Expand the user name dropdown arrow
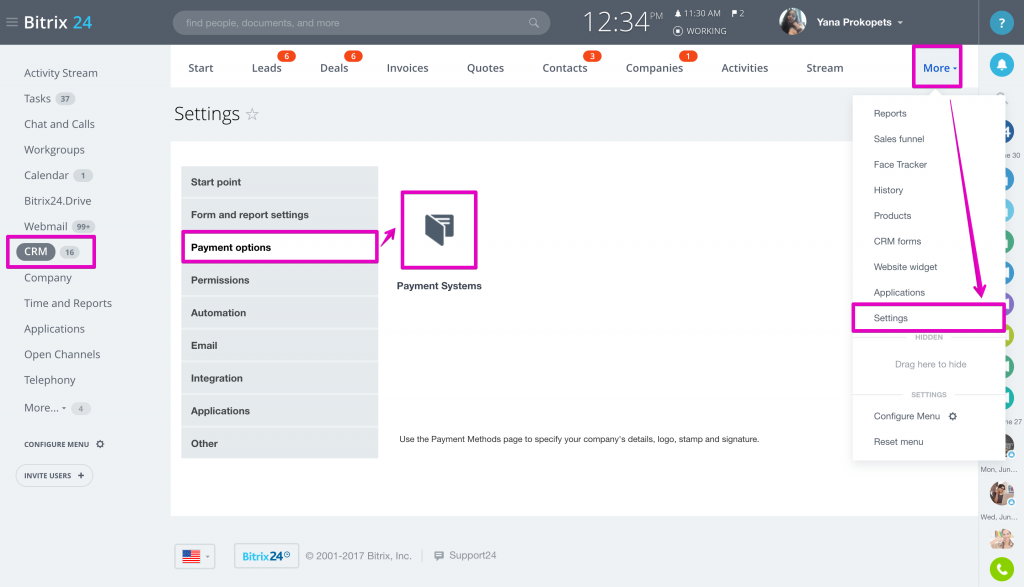 click(x=900, y=22)
